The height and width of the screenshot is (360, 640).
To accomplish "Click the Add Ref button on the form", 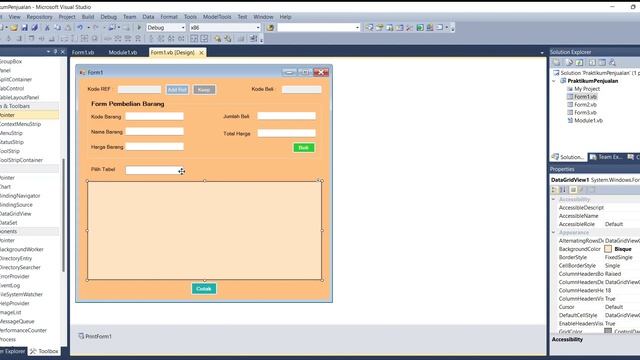I will point(177,90).
